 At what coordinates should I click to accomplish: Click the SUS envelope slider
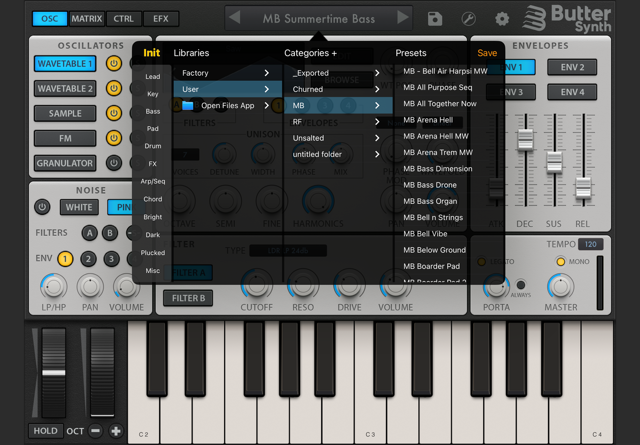(x=554, y=162)
